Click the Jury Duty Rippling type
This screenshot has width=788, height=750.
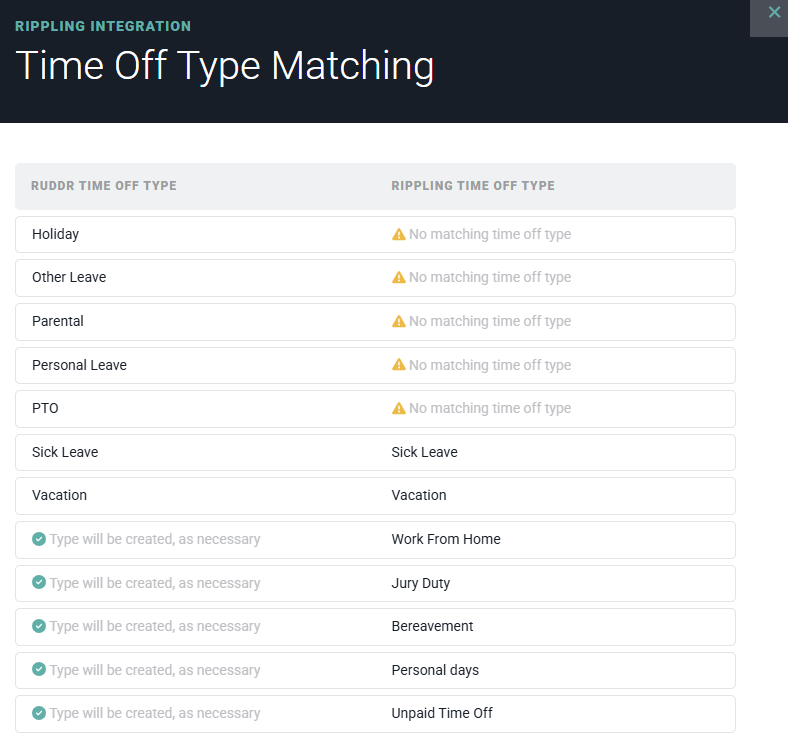[x=421, y=583]
